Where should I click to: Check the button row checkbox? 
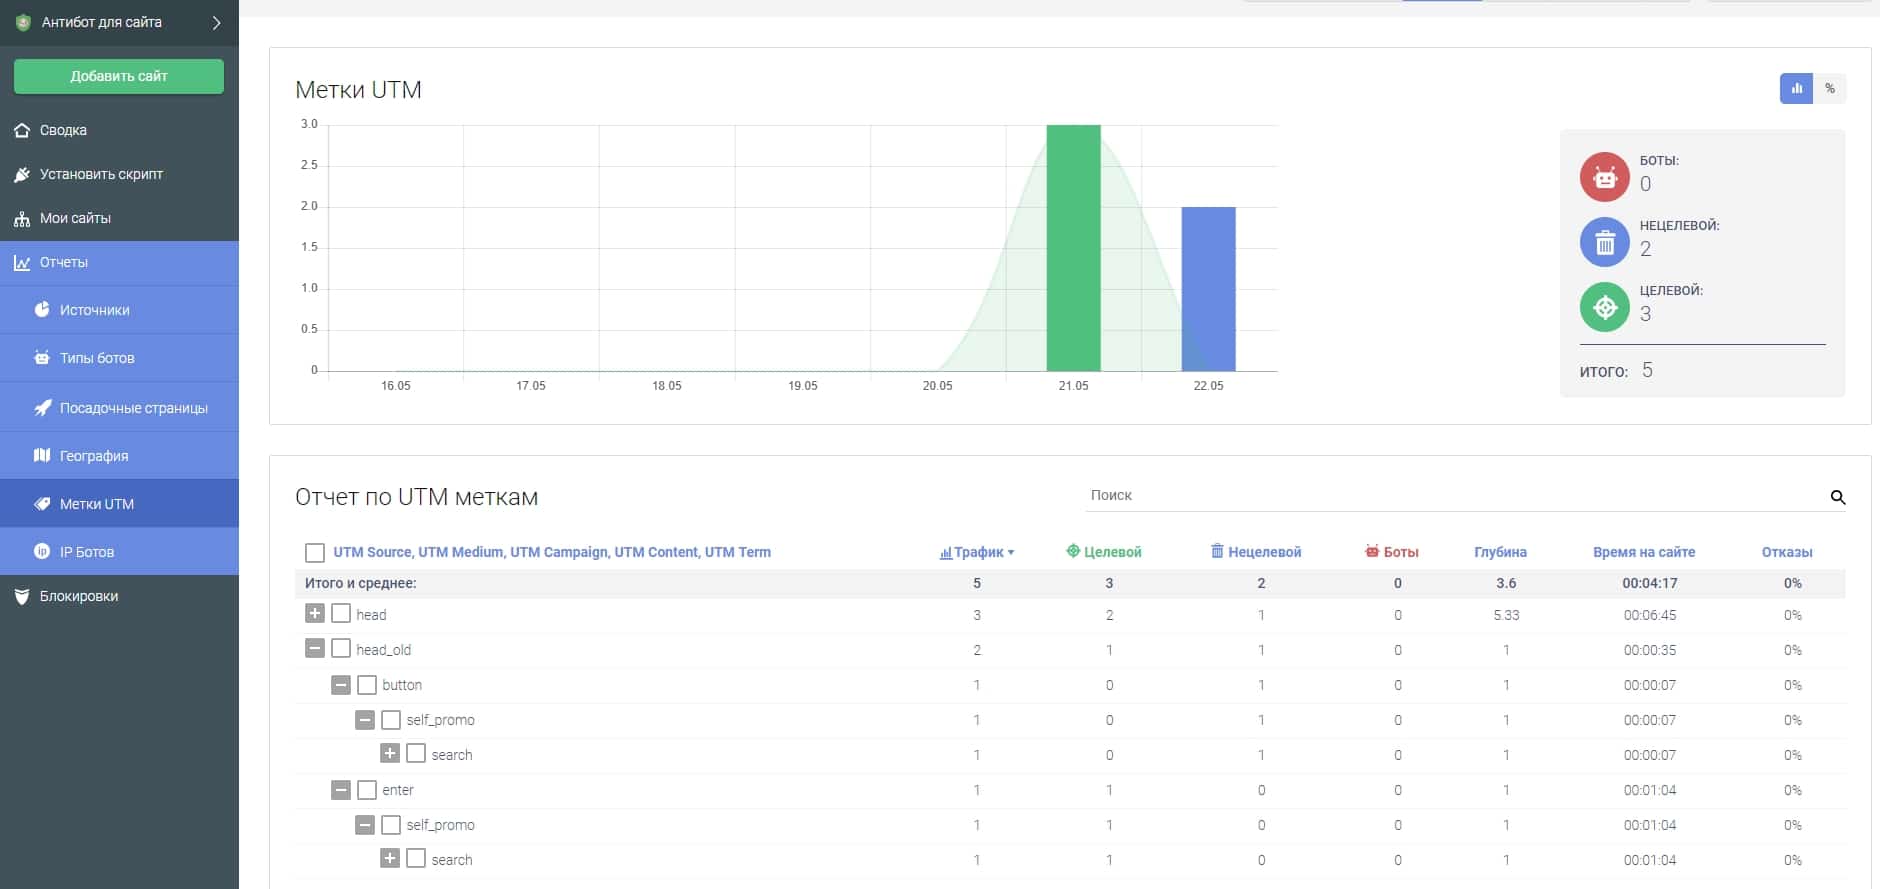pos(367,684)
